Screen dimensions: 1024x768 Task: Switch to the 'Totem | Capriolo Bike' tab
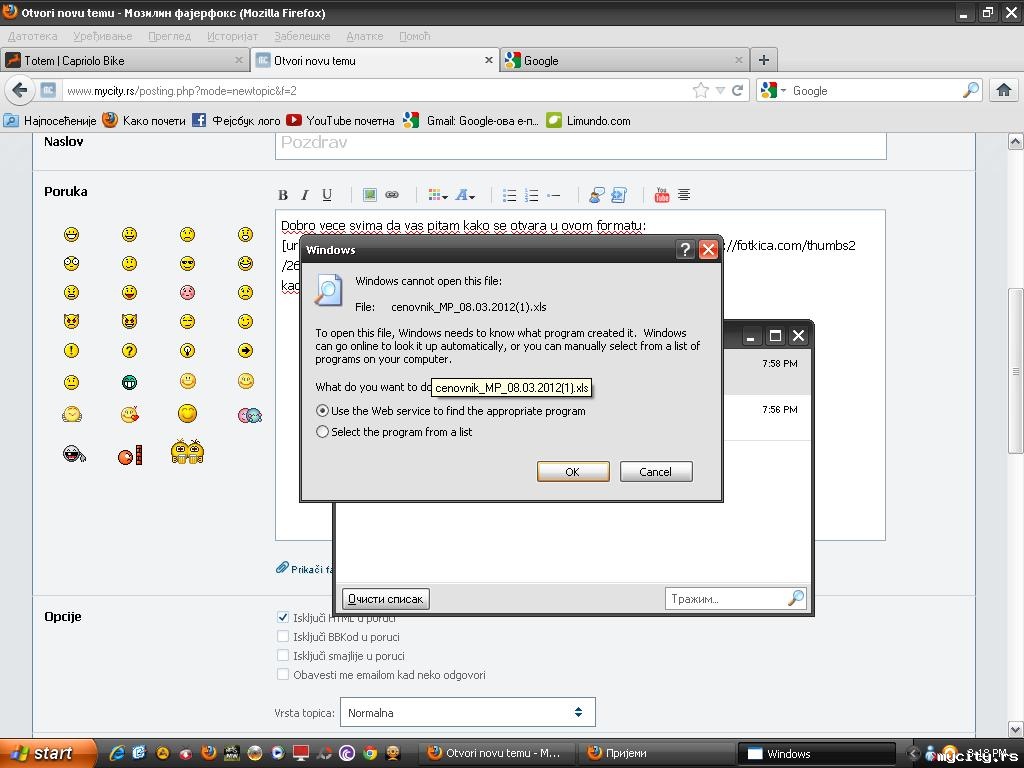(x=125, y=61)
